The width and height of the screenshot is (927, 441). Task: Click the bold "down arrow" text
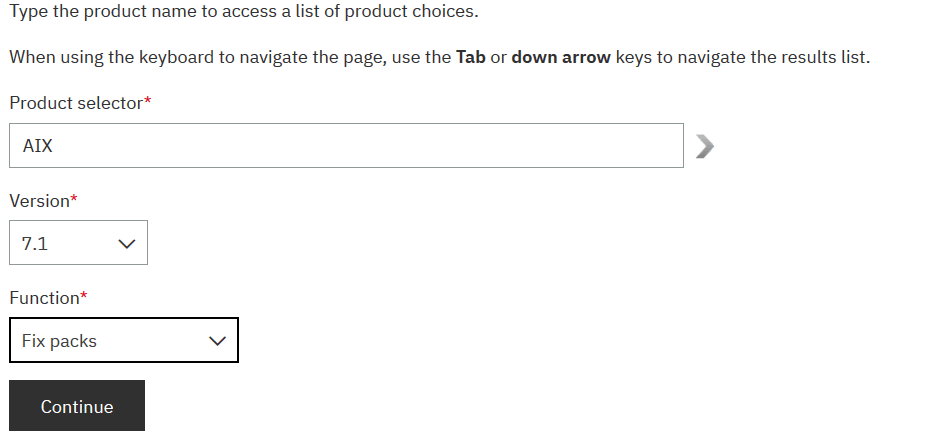[561, 56]
